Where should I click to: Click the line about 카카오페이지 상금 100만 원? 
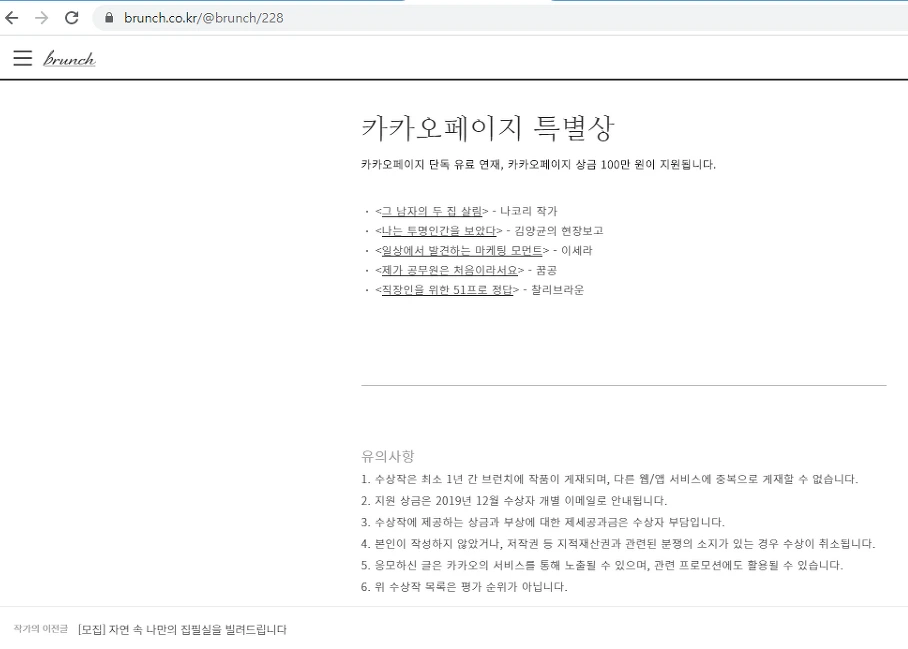538,164
